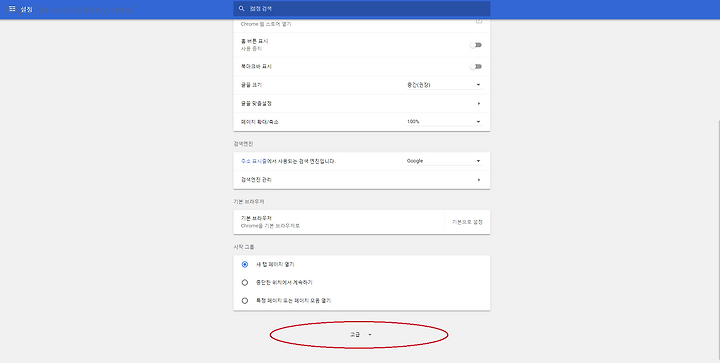
Task: Click the Chrome을 기본 브라우저로 text
Action: click(x=270, y=226)
